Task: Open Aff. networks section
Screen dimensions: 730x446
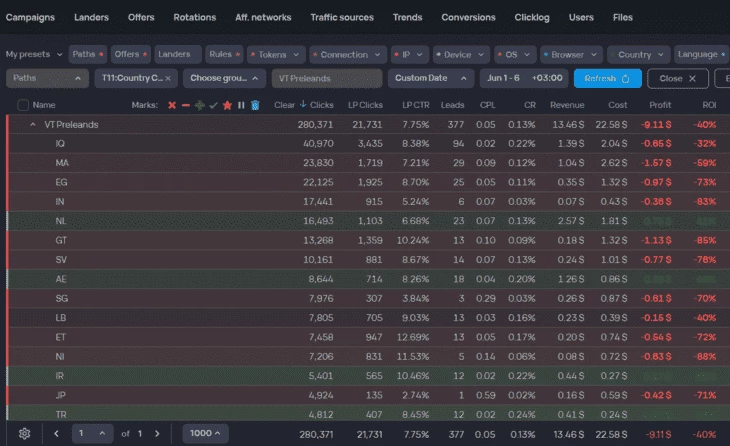Action: pyautogui.click(x=263, y=17)
